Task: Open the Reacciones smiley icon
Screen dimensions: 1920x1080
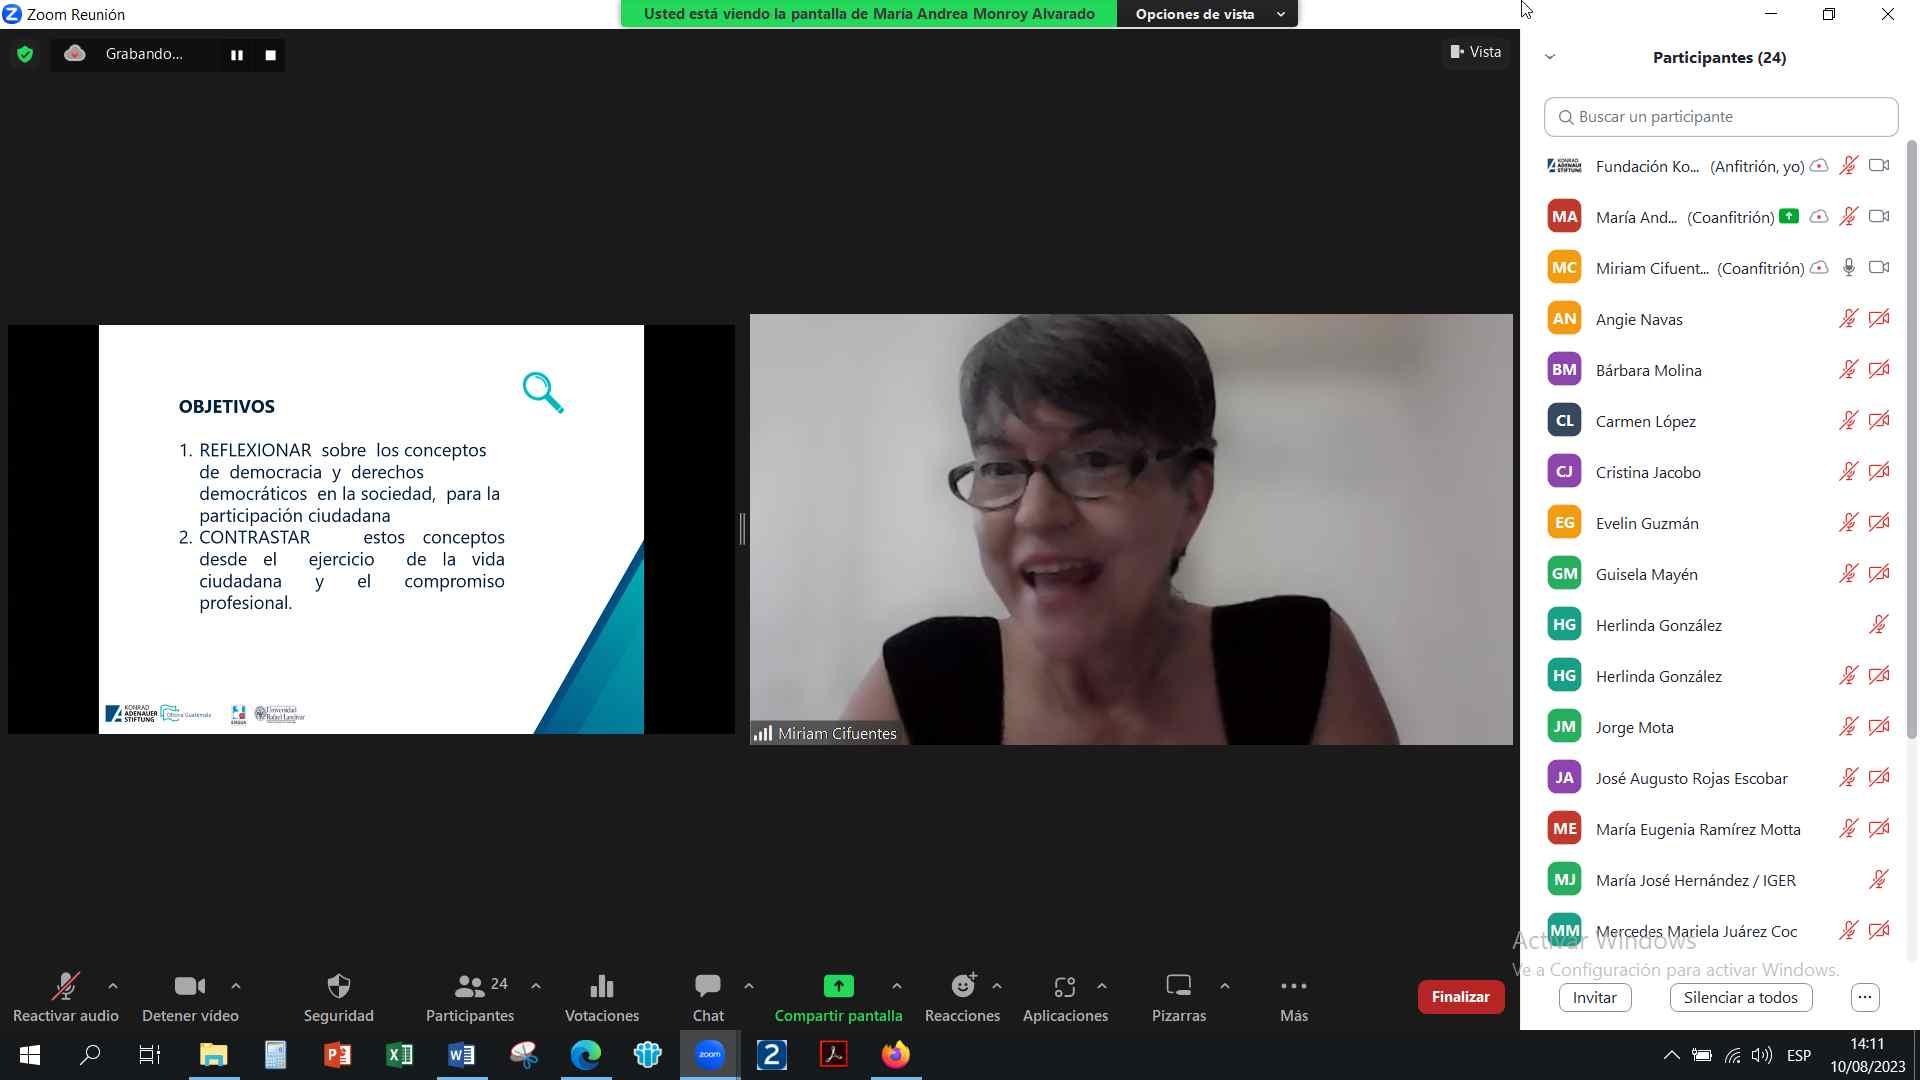Action: [962, 987]
